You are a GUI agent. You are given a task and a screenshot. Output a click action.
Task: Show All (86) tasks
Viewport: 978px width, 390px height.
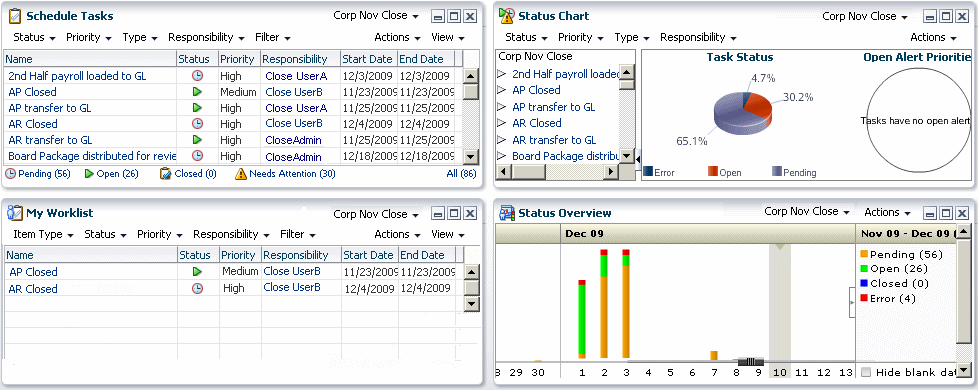click(x=462, y=173)
